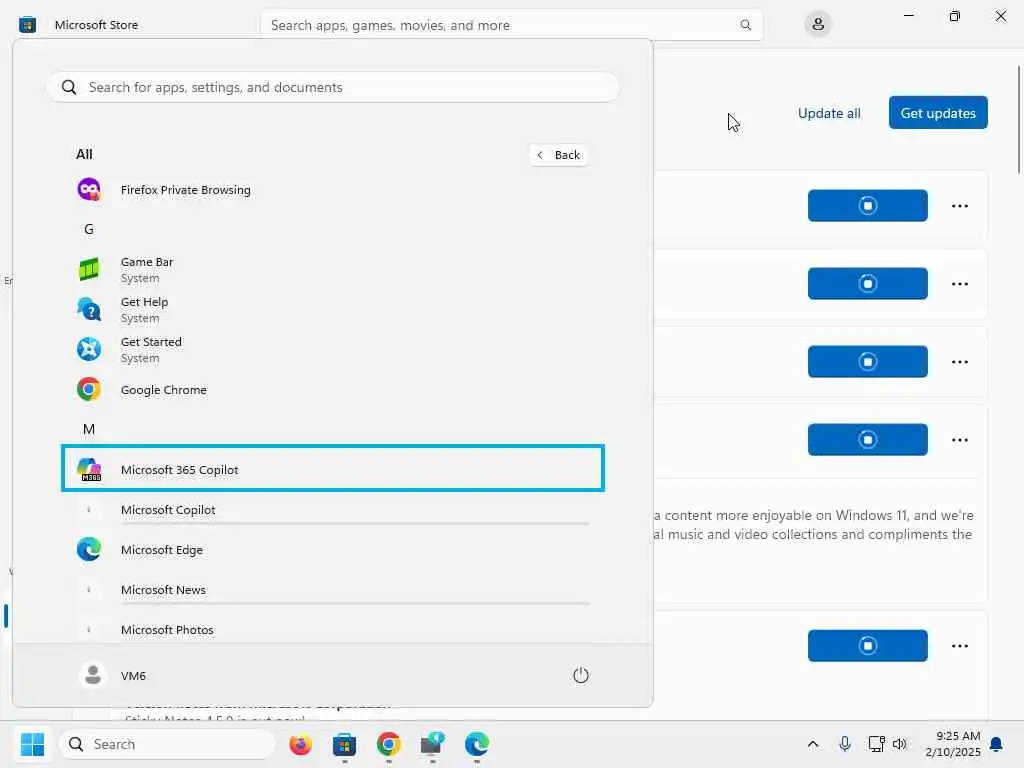The image size is (1024, 768).
Task: Open Microsoft Store profile account icon
Action: (818, 25)
